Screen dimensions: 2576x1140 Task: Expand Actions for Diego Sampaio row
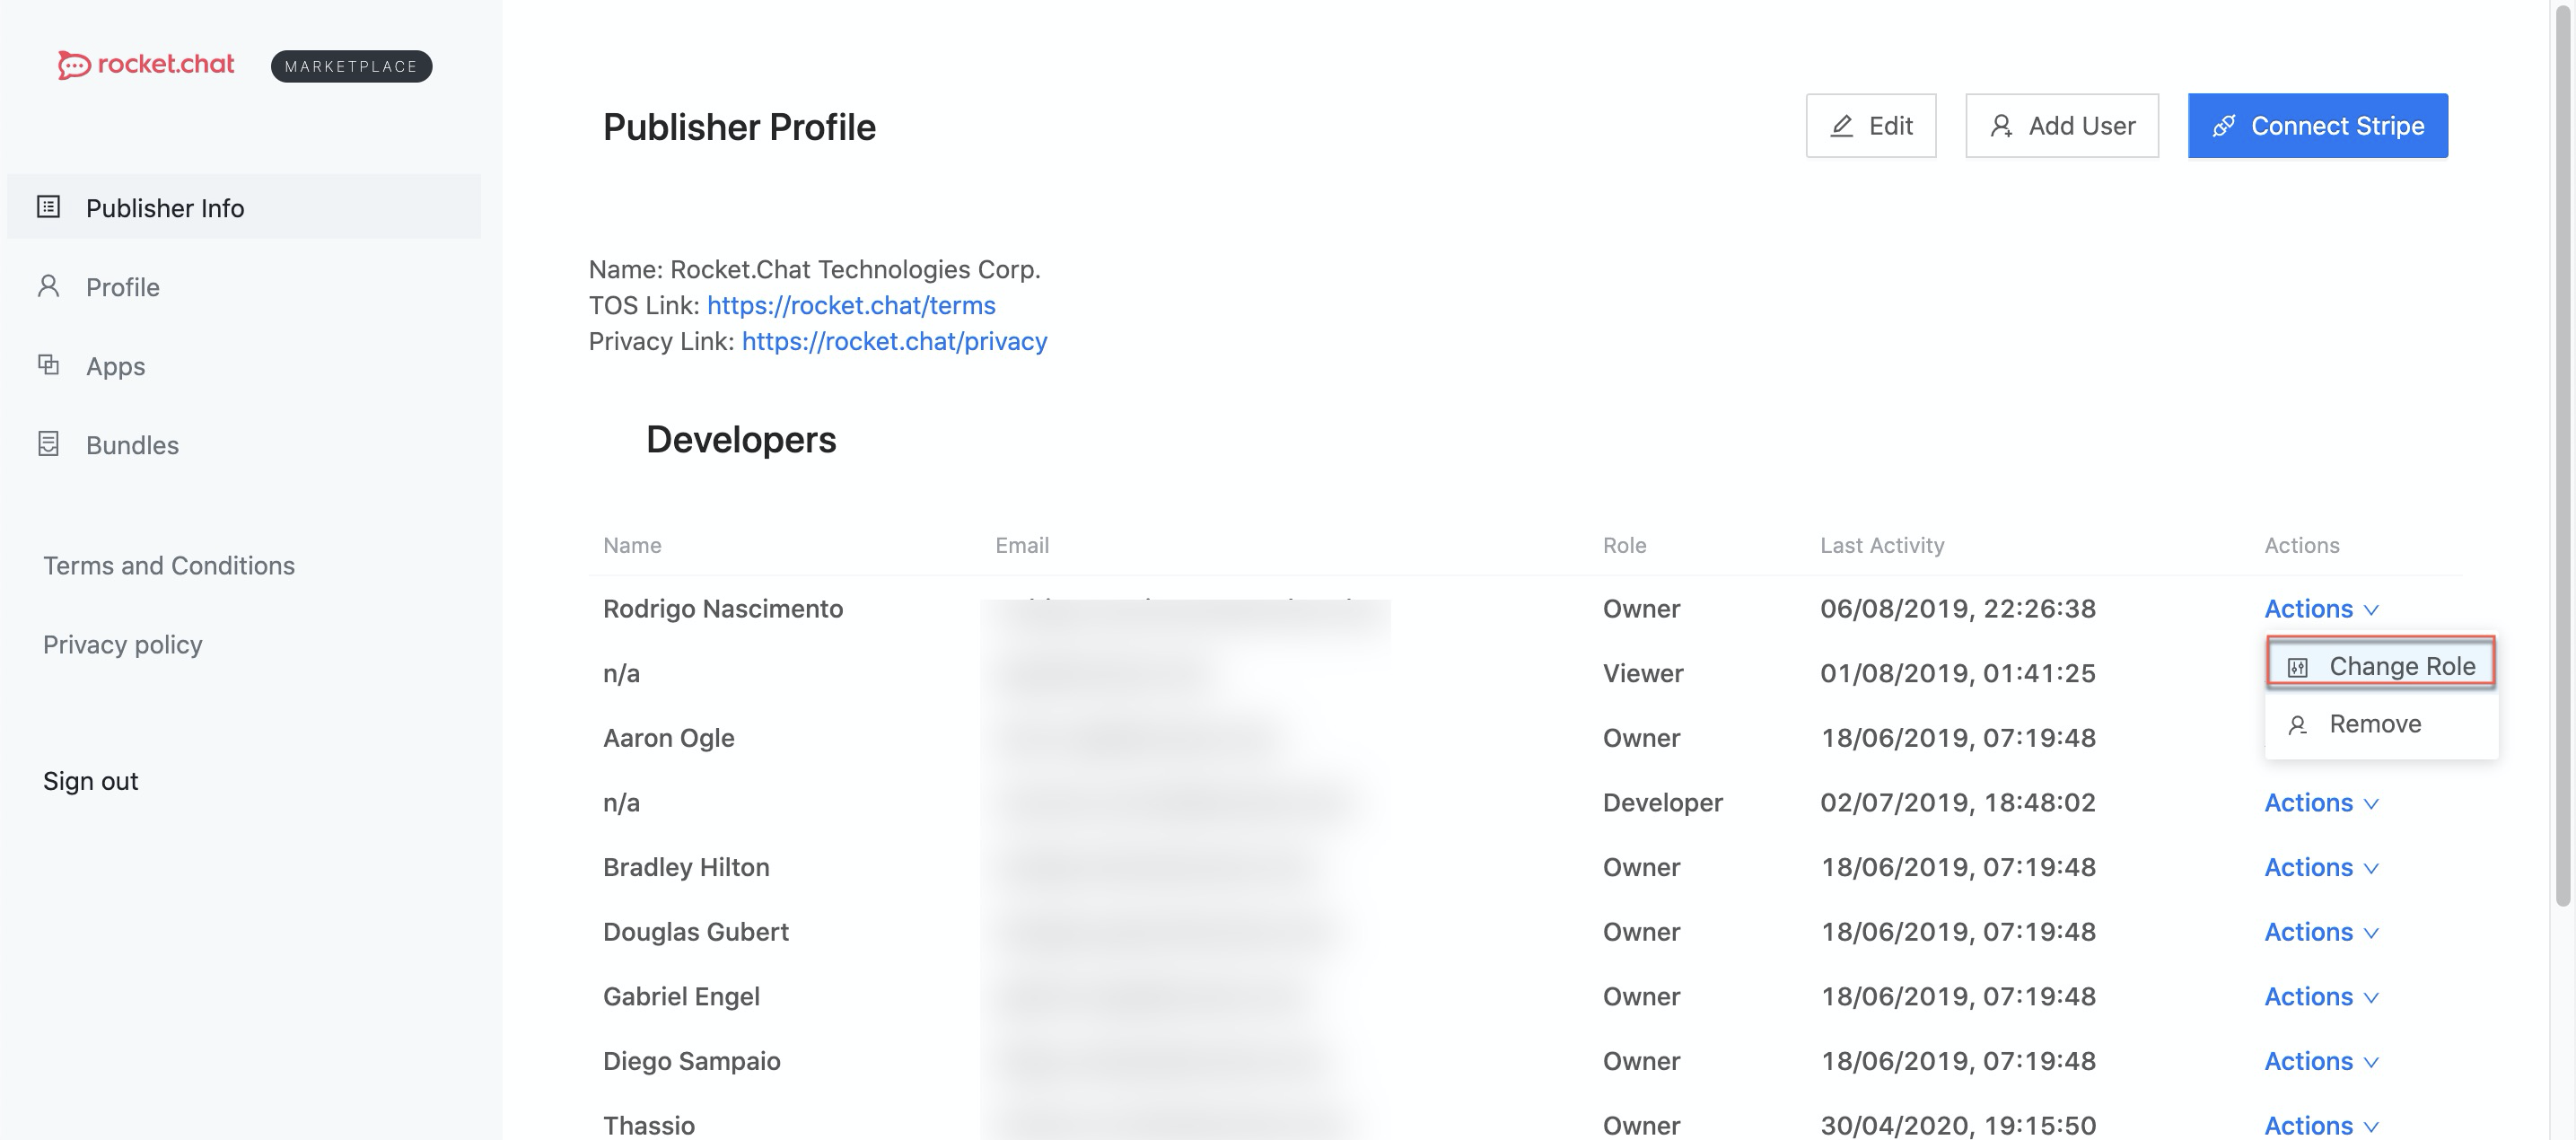click(2321, 1060)
